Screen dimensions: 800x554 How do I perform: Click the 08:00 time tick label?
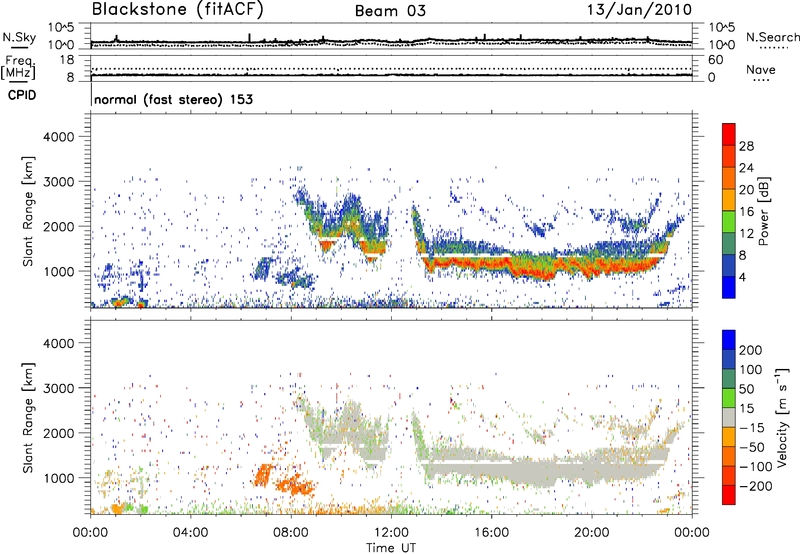pos(290,533)
